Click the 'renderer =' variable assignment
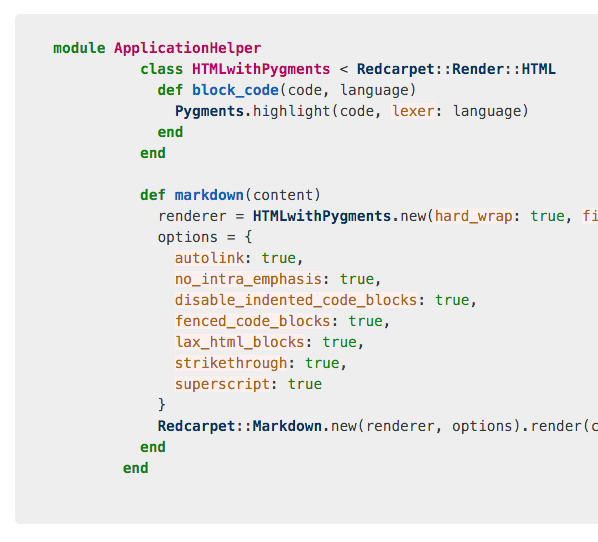The height and width of the screenshot is (542, 598). (201, 216)
